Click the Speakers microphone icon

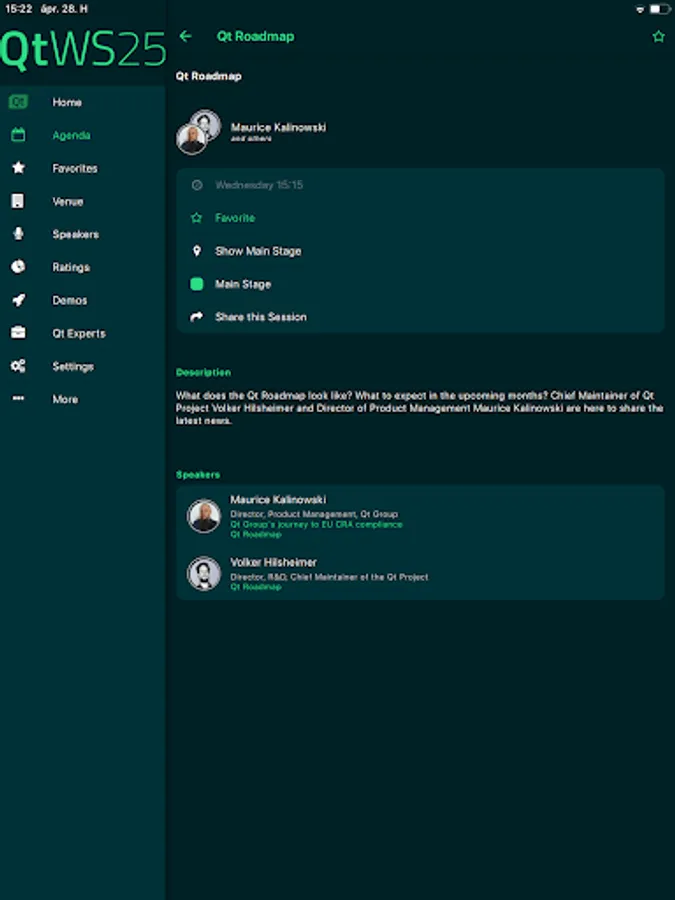pos(18,234)
